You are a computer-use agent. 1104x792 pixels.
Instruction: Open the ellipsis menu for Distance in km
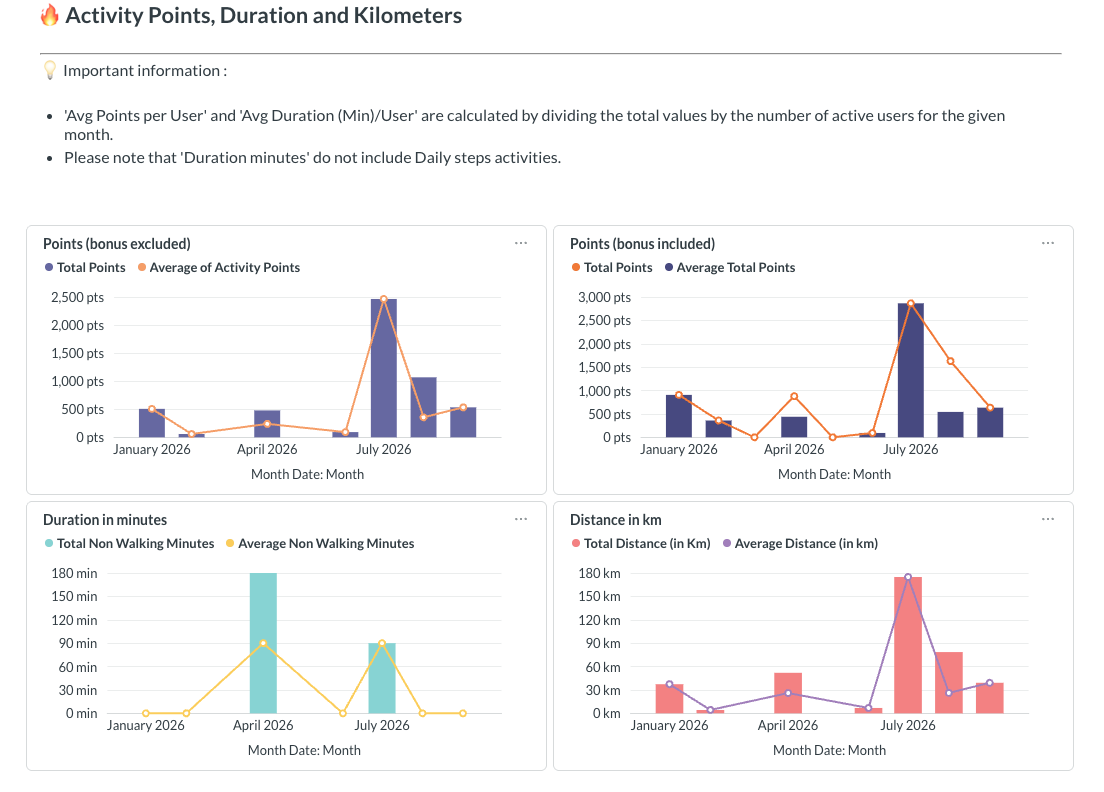[1048, 519]
